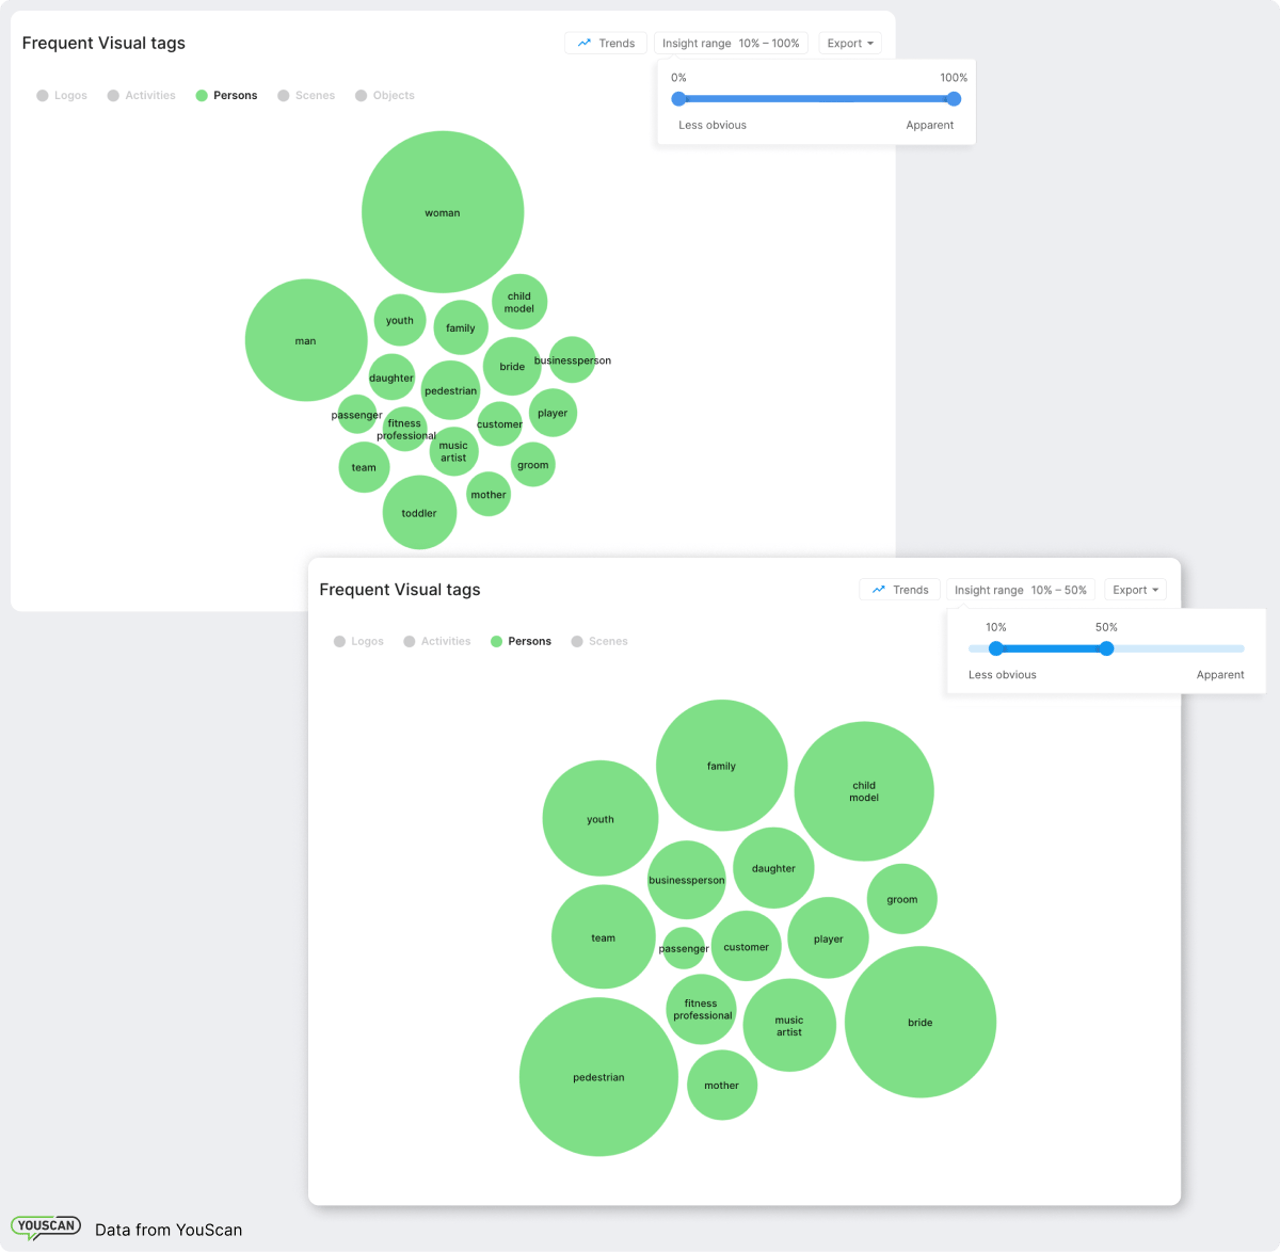Open Insight range 10% – 50% selector
Screen dimensions: 1280x1252
[x=1020, y=590]
